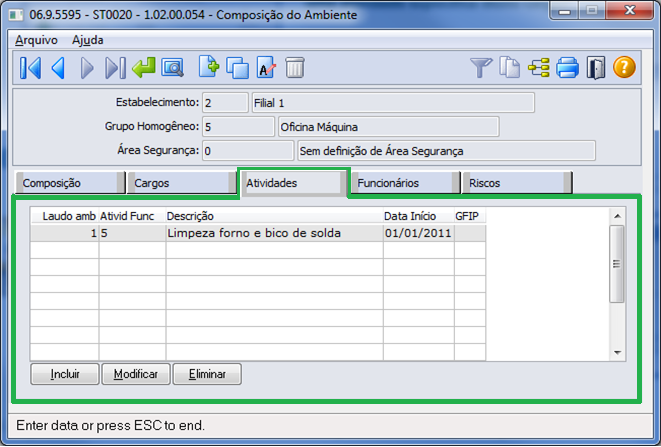The height and width of the screenshot is (447, 661).
Task: Click the GFIP column header
Action: tap(470, 216)
